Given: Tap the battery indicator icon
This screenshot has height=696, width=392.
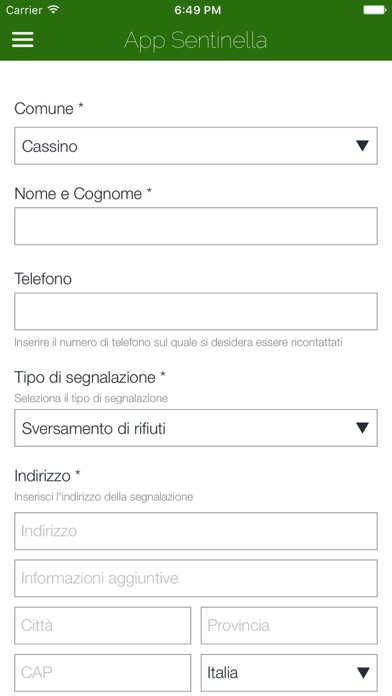Looking at the screenshot, I should pos(375,10).
